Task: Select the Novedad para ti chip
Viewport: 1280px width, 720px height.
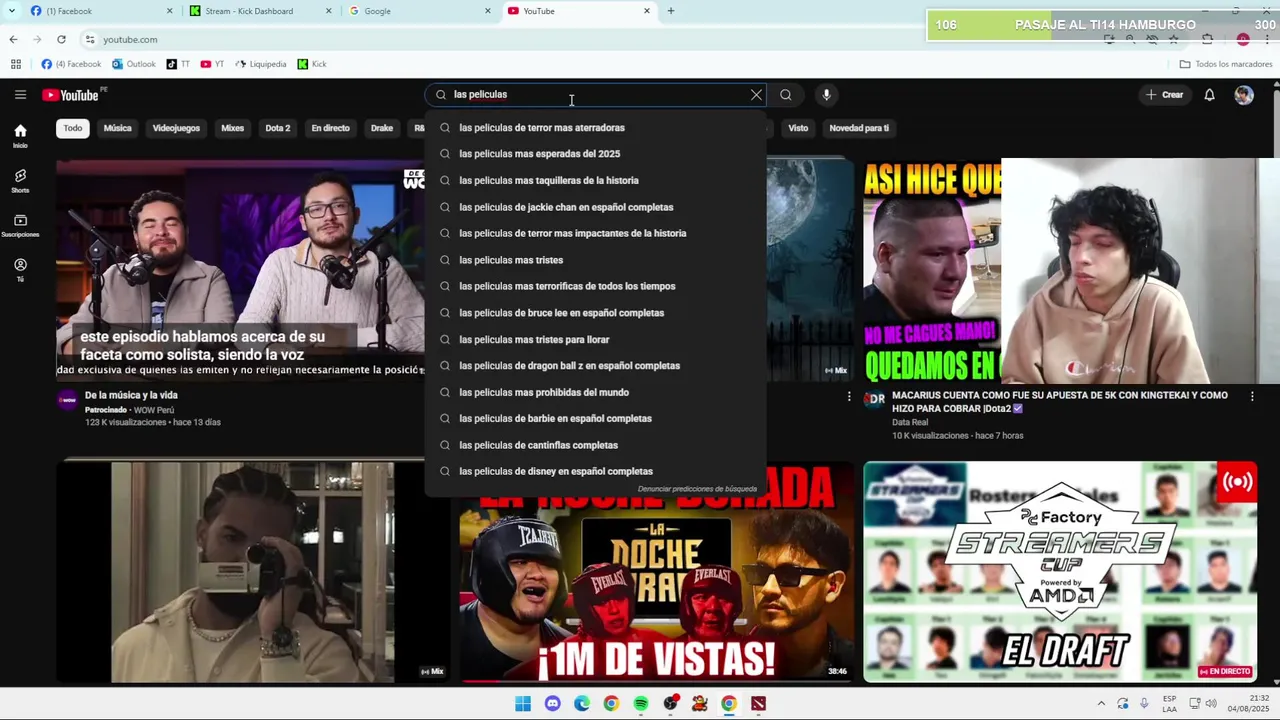Action: [859, 128]
